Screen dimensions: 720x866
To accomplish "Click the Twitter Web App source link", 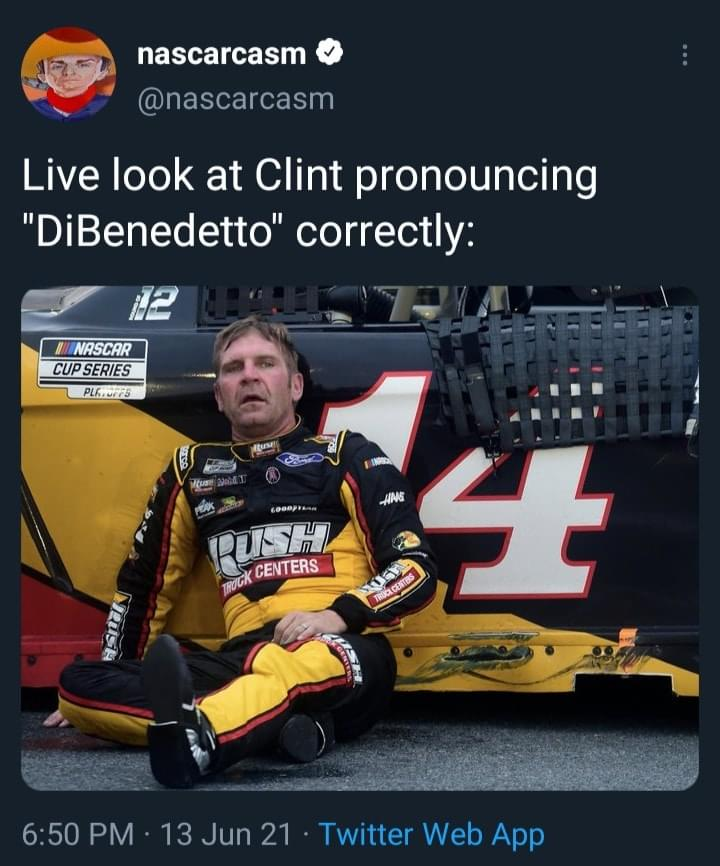I will pos(432,835).
